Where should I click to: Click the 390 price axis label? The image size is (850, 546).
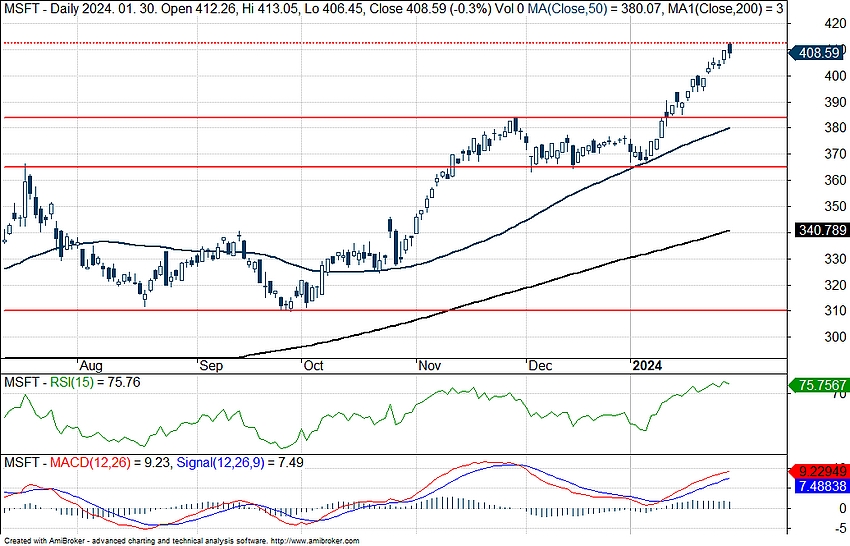click(835, 102)
